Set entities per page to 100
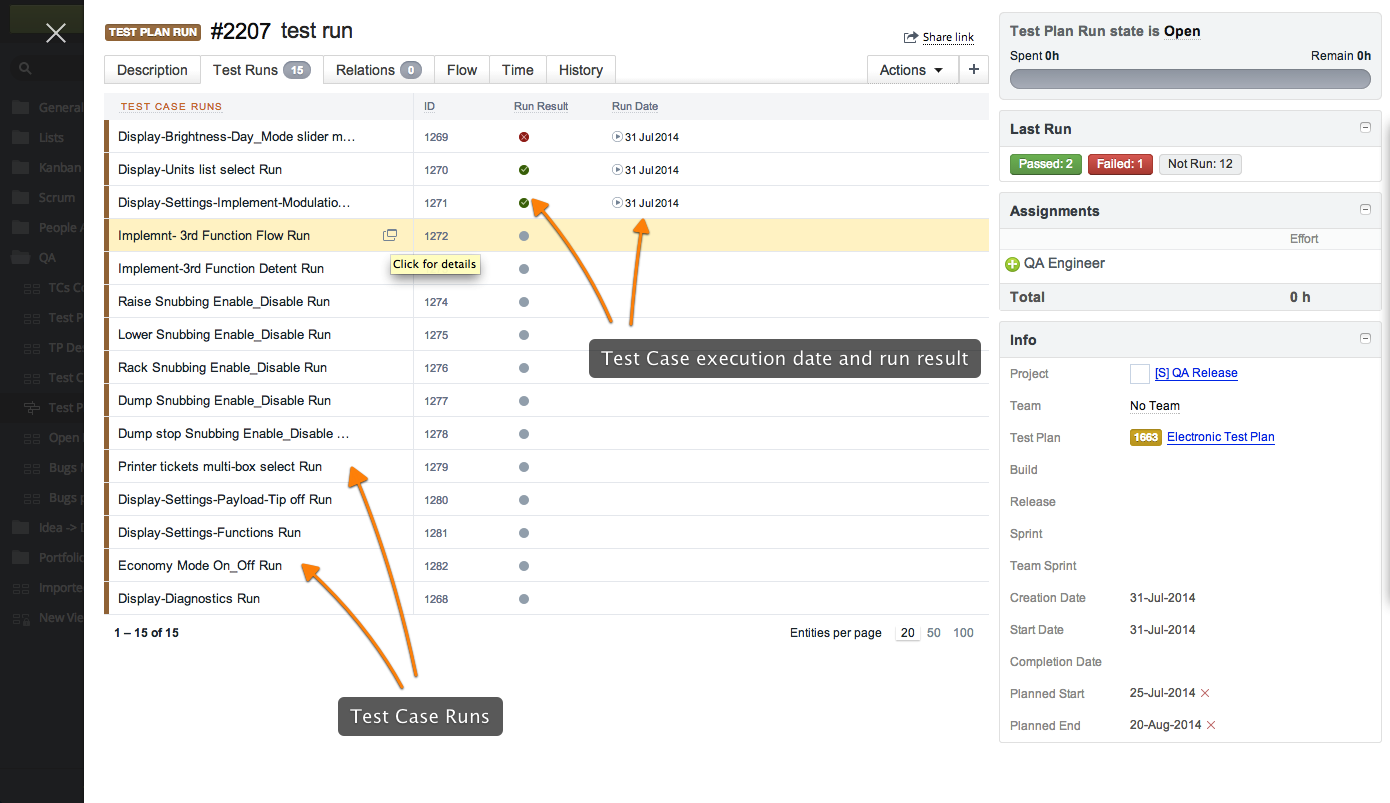 (x=963, y=633)
